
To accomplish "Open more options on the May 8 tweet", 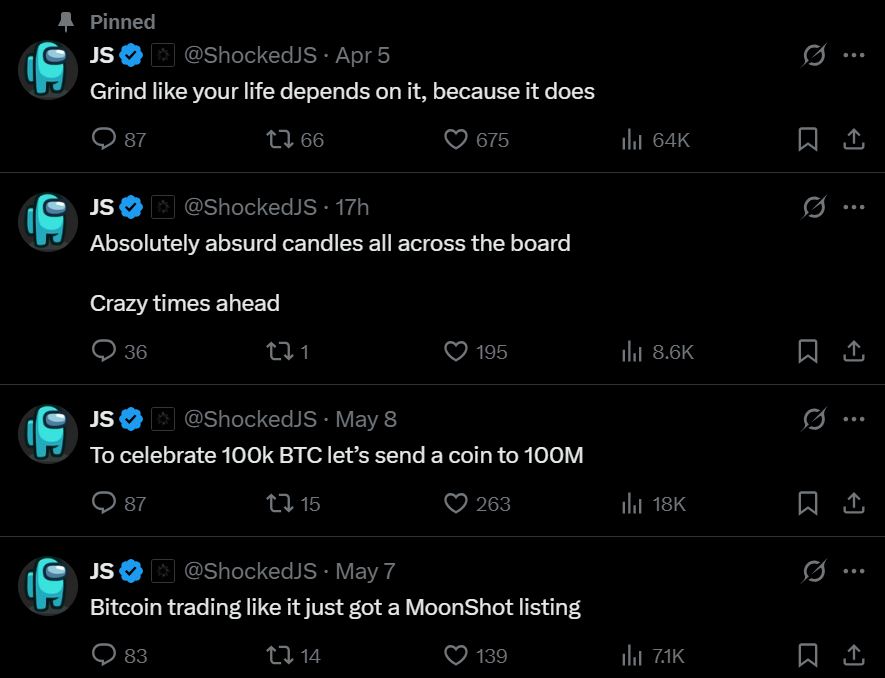I will click(x=854, y=419).
